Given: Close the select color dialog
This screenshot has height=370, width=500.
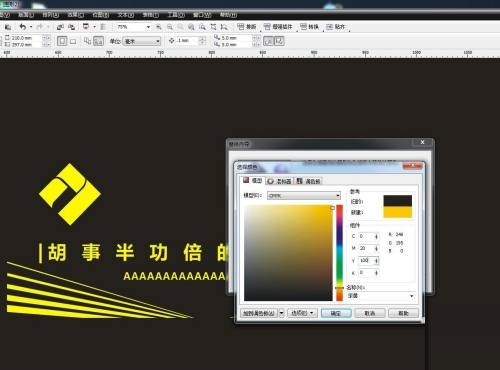Looking at the screenshot, I should [413, 166].
